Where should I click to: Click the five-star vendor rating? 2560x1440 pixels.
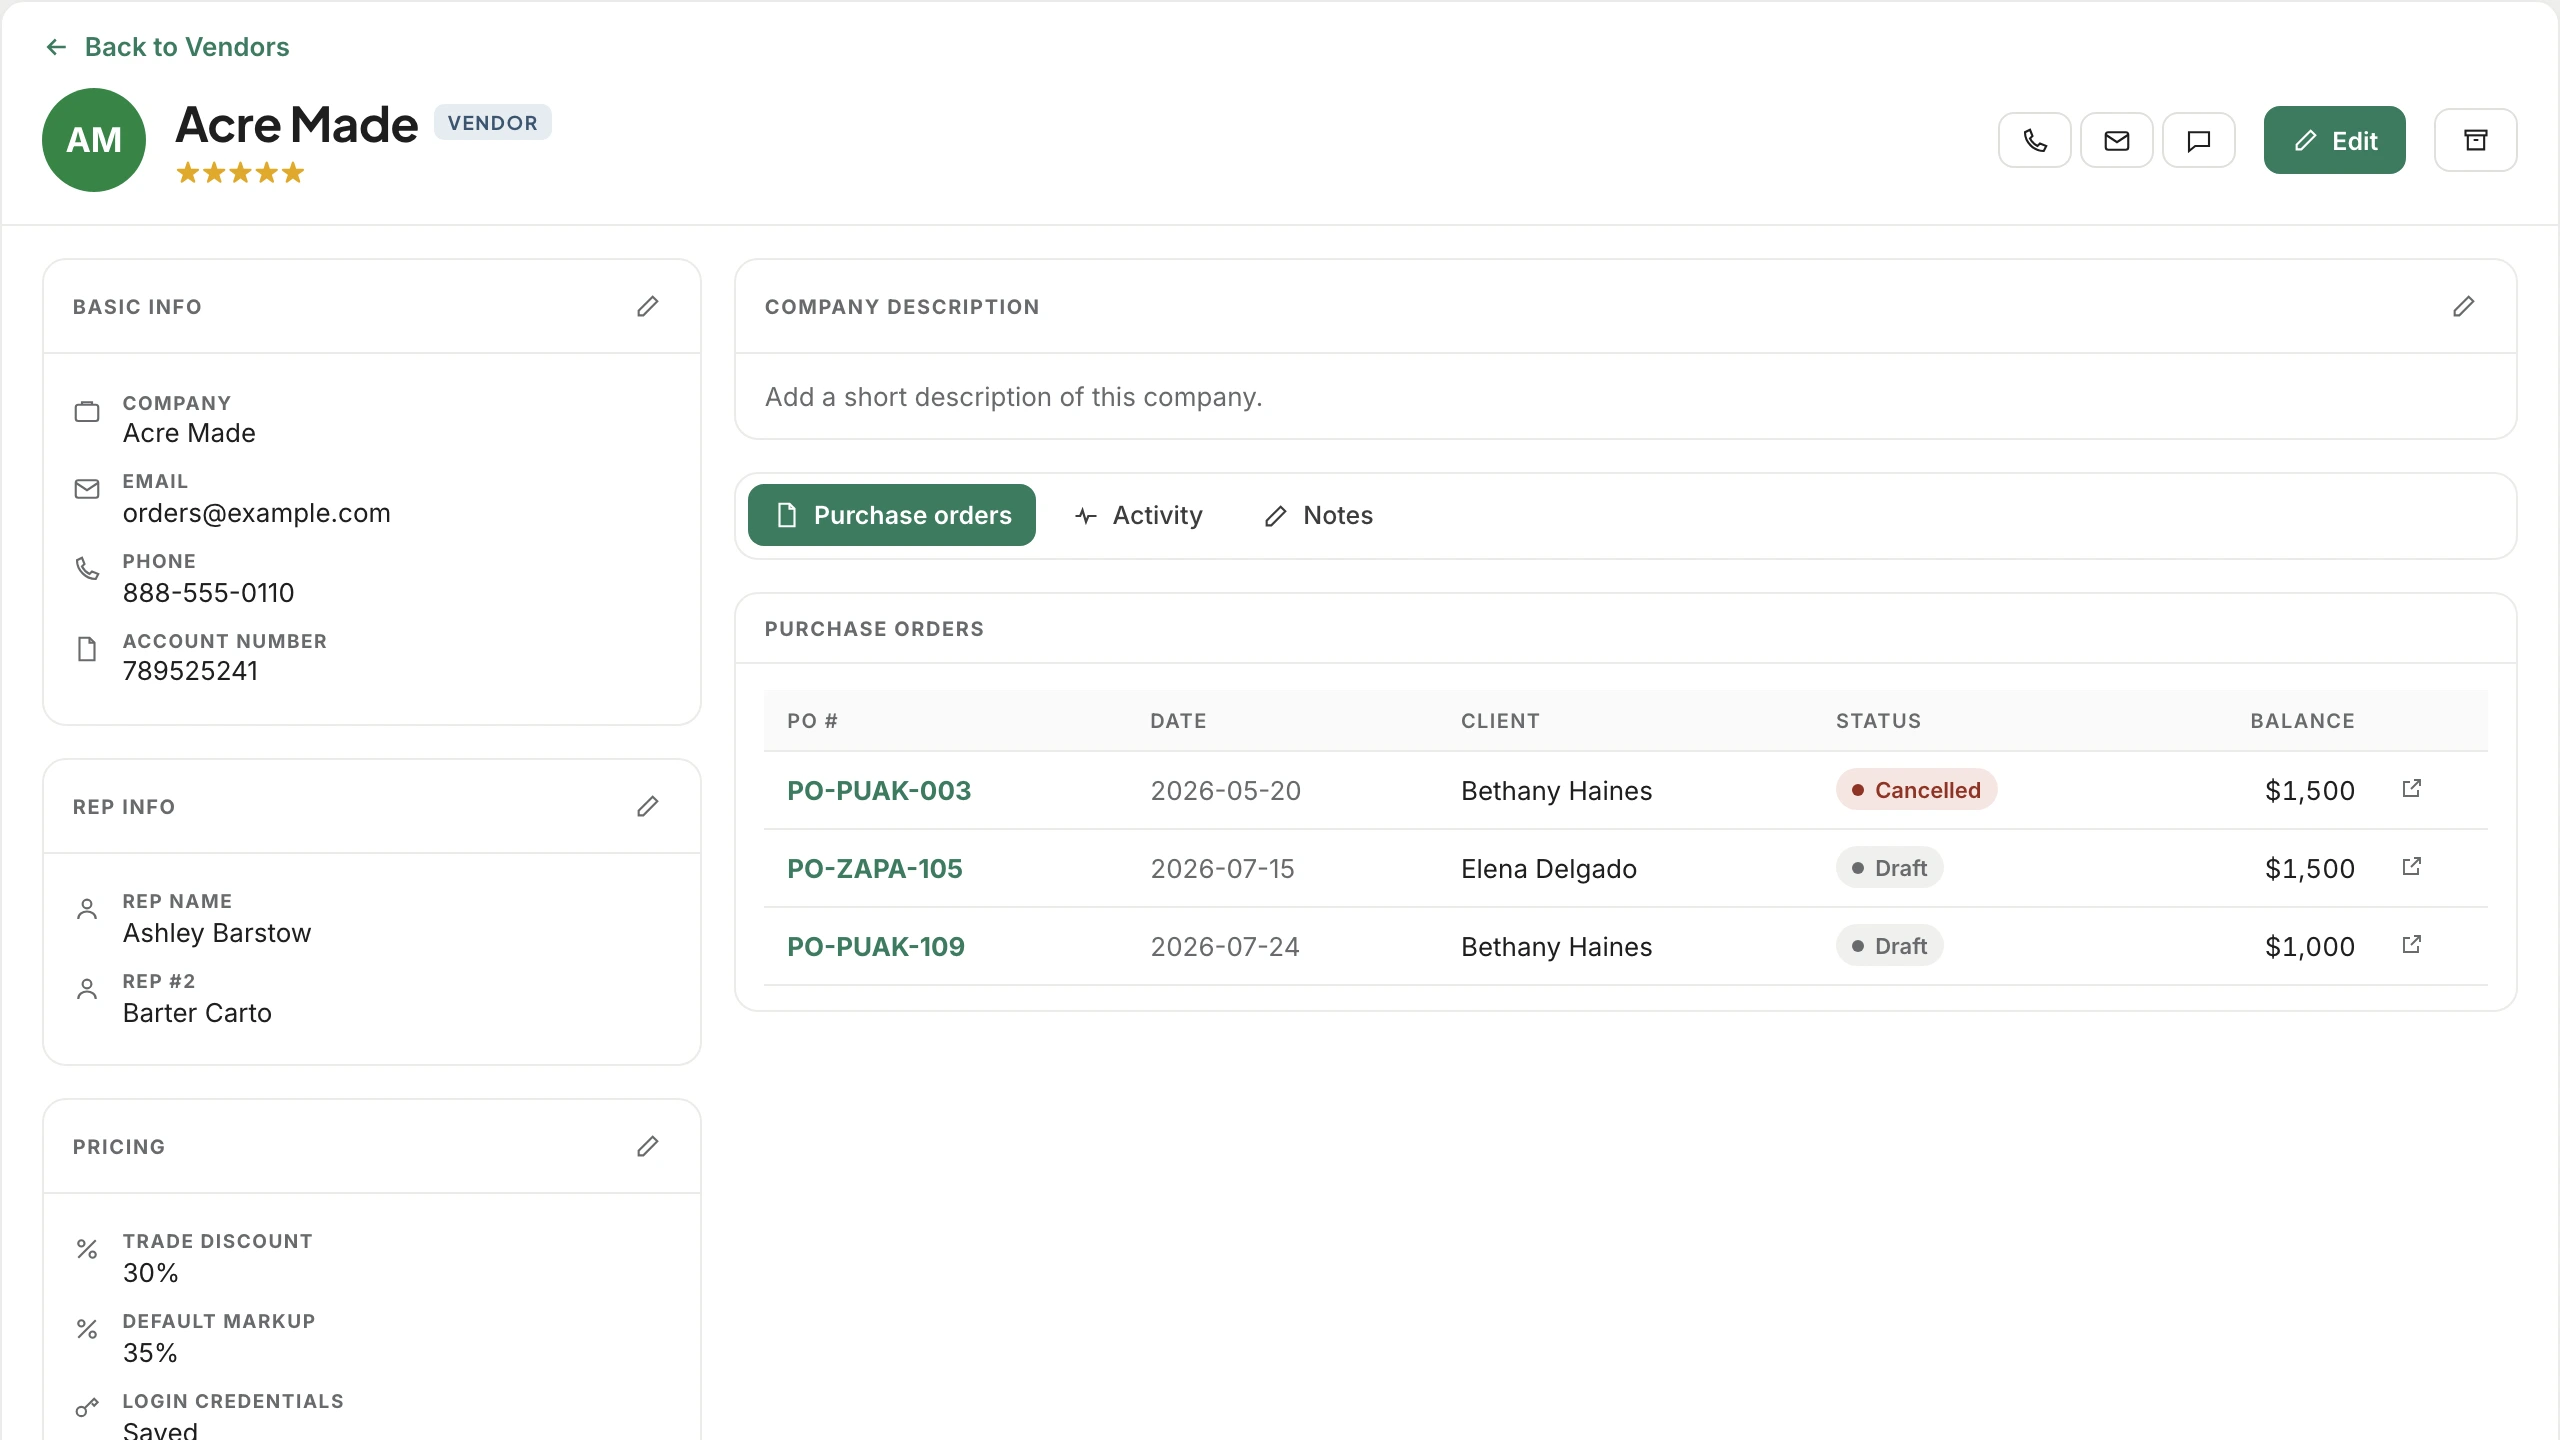tap(240, 173)
